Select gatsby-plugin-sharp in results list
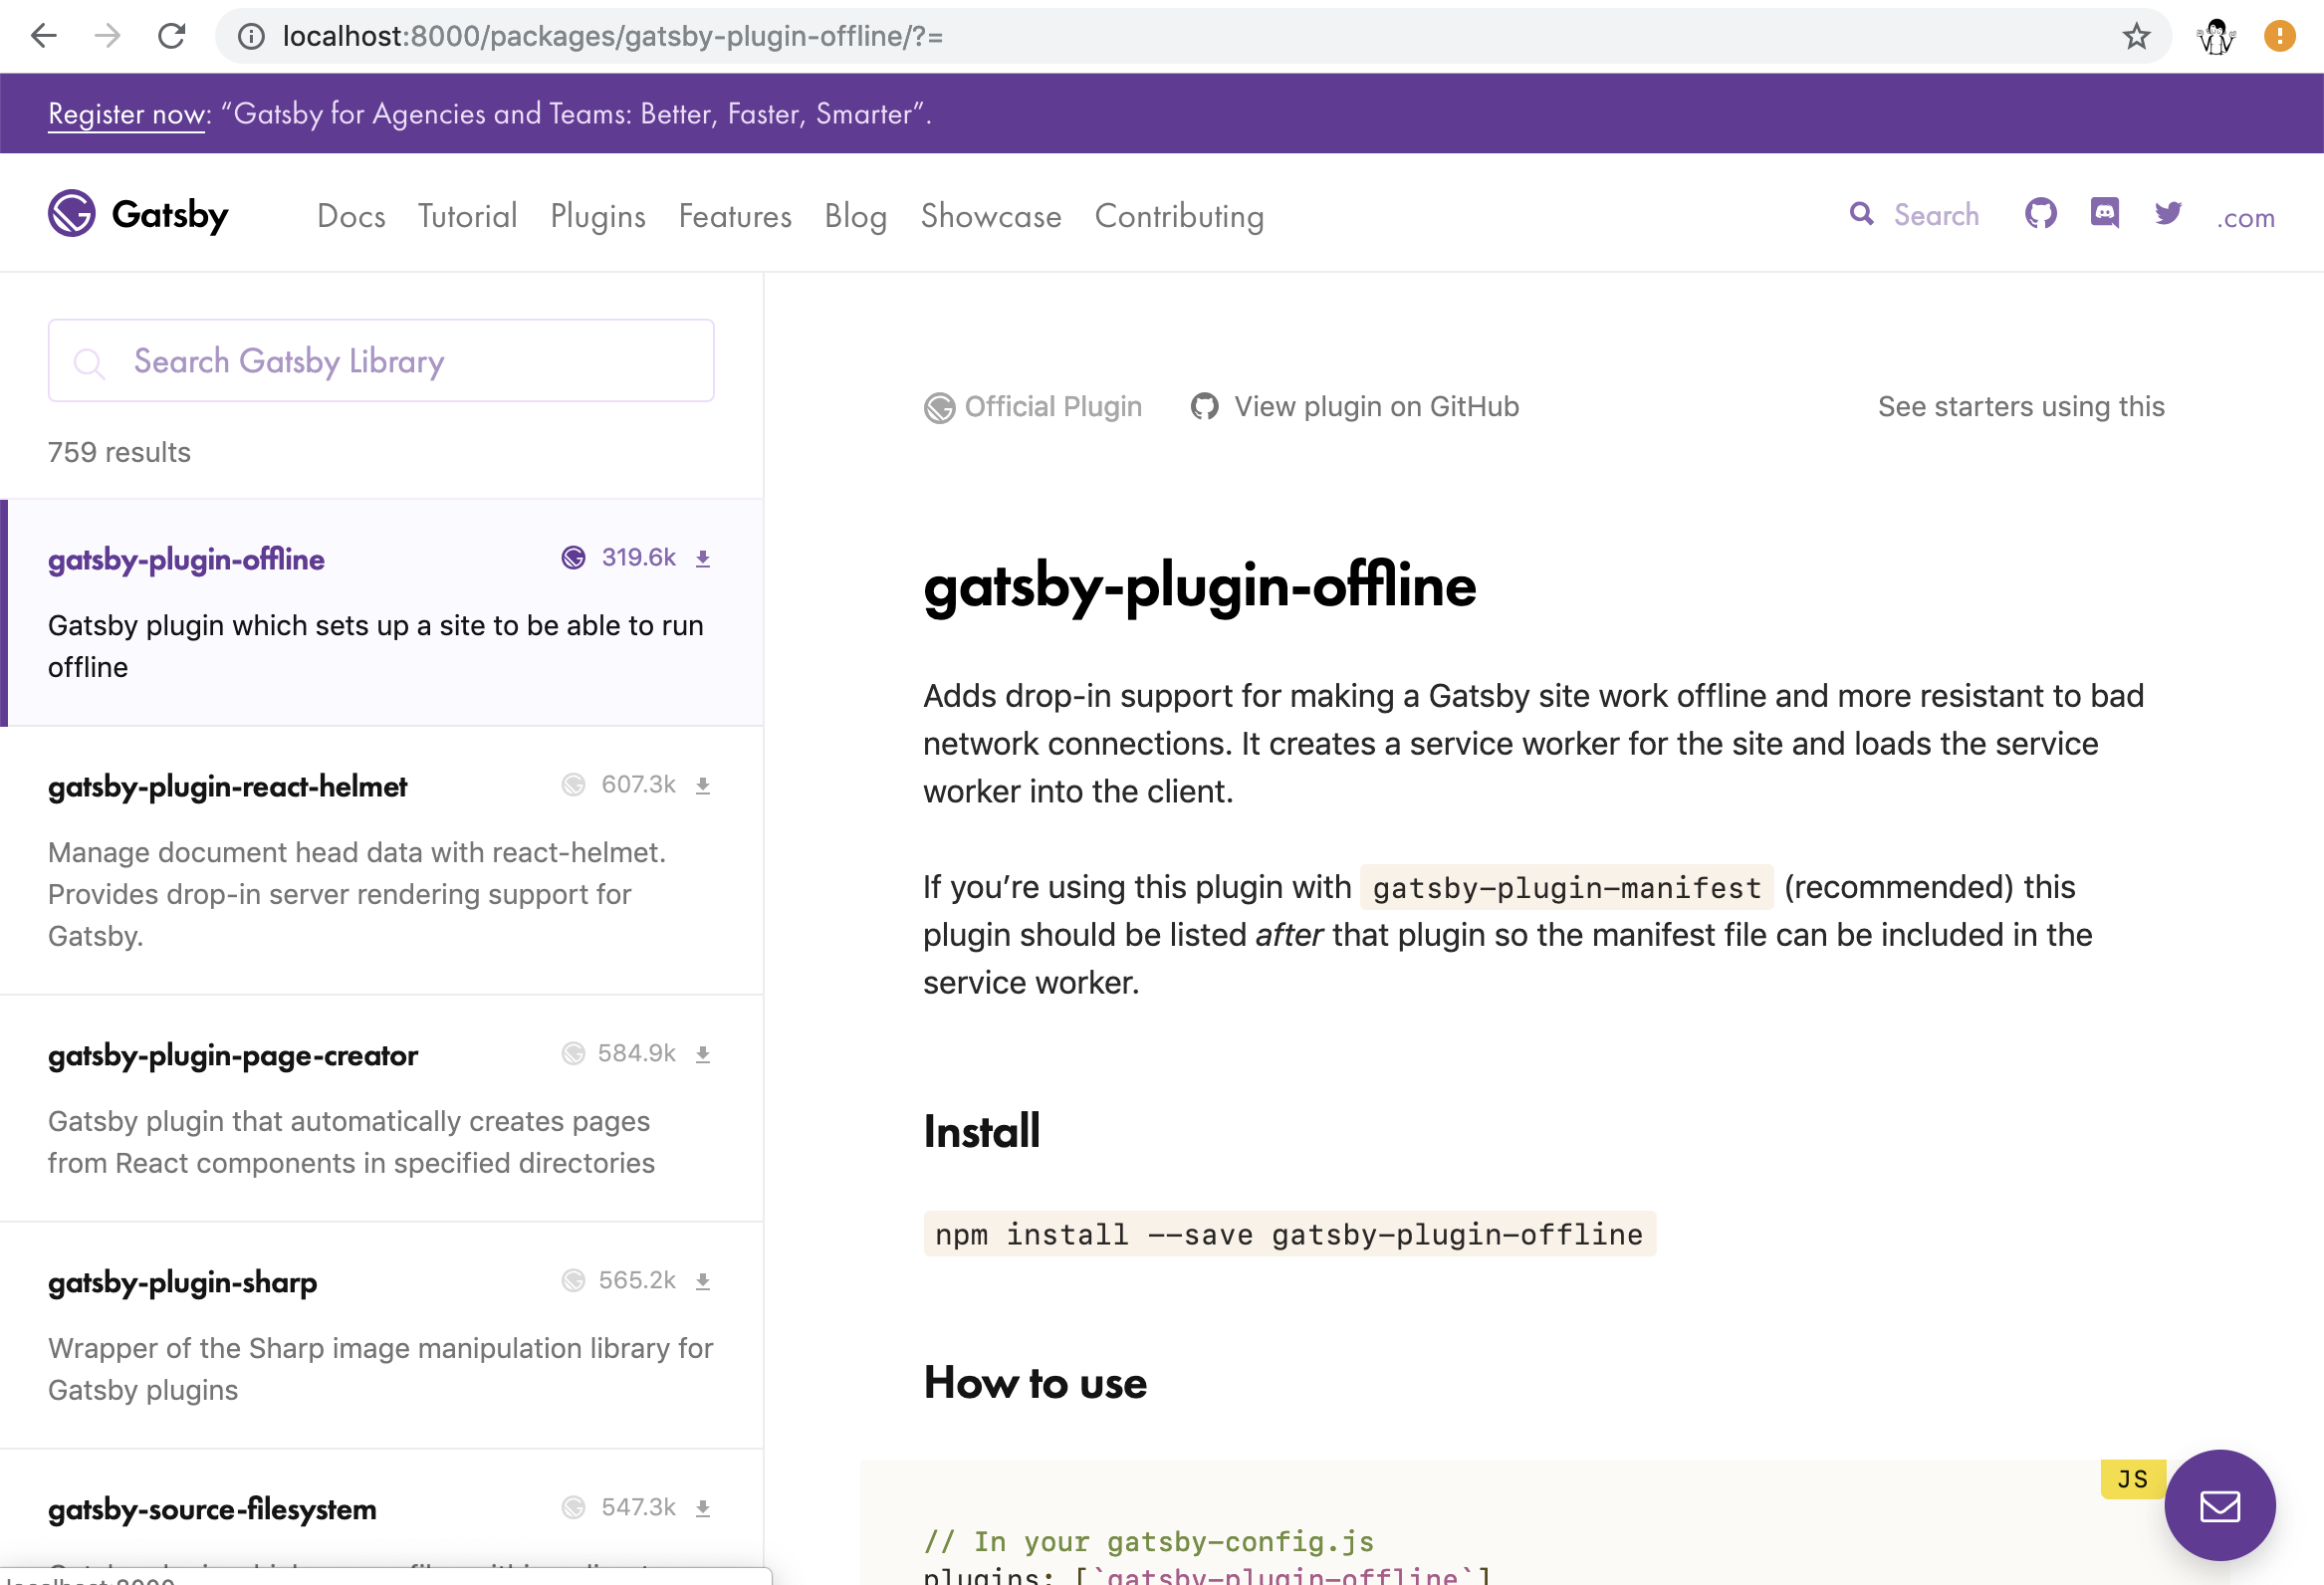Image resolution: width=2324 pixels, height=1585 pixels. coord(182,1282)
